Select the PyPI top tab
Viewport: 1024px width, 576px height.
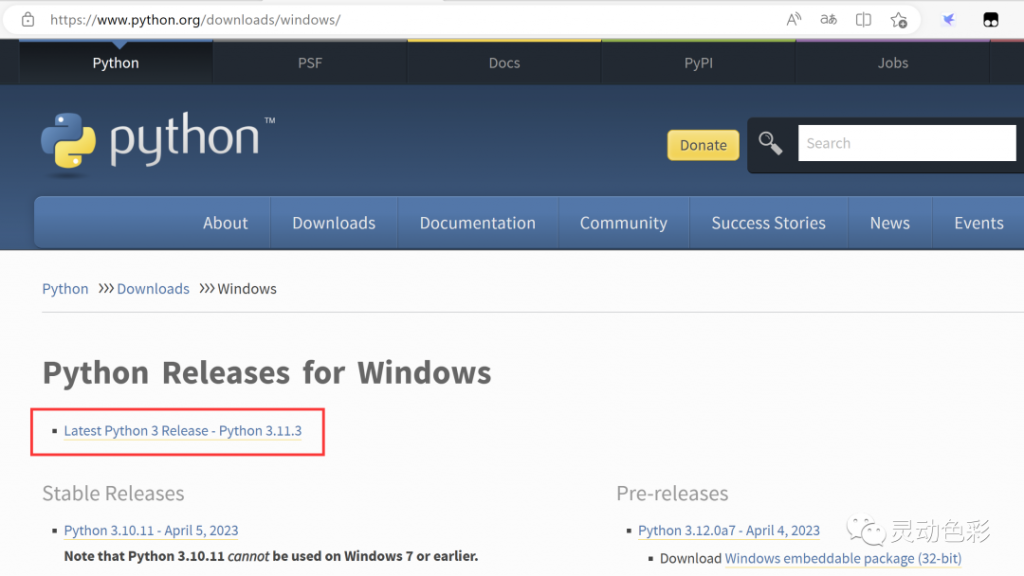pyautogui.click(x=699, y=63)
